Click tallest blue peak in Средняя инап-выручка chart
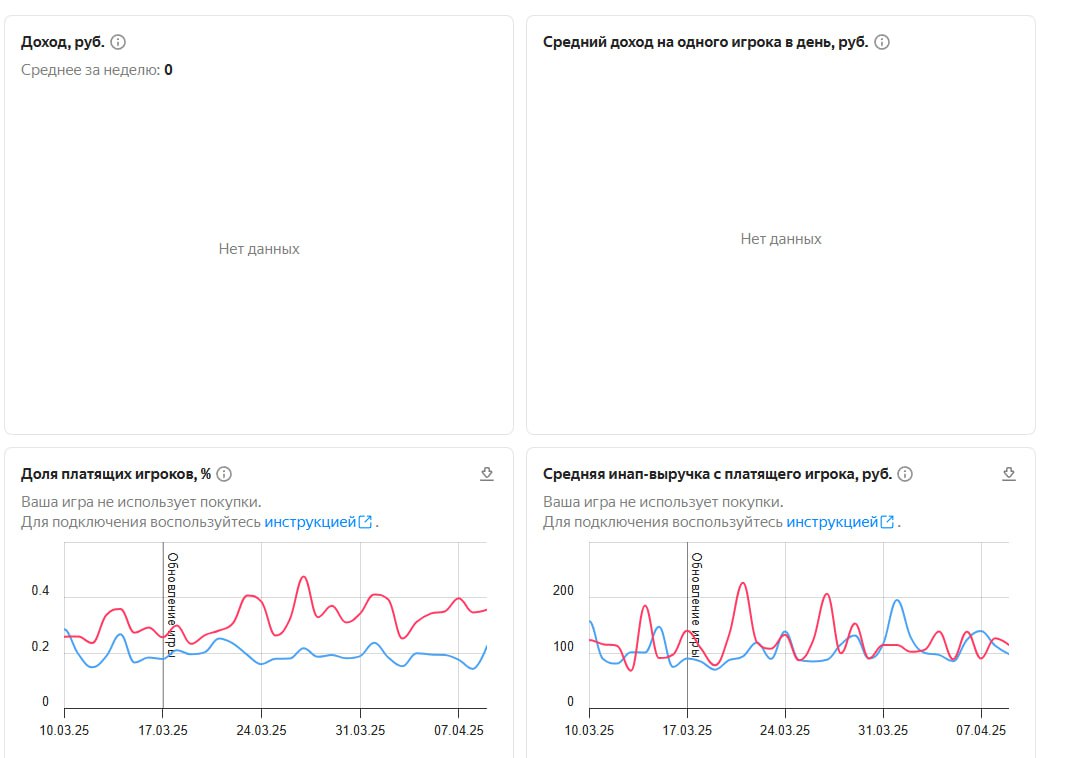This screenshot has height=758, width=1082. (897, 601)
